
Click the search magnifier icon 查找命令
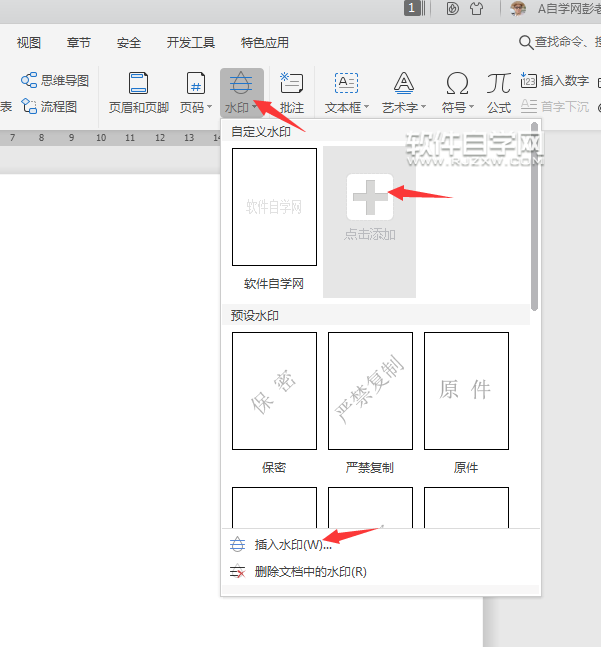[526, 42]
